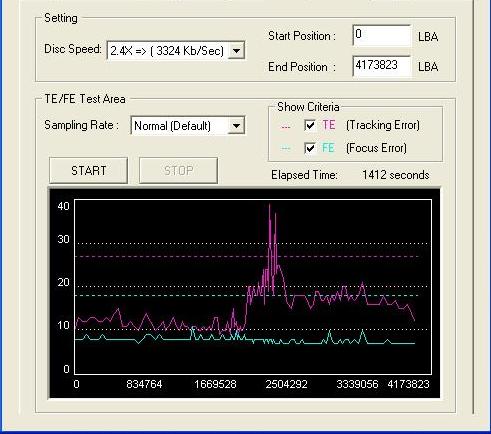
Task: Expand the Sampling Rate dropdown arrow
Action: (236, 126)
